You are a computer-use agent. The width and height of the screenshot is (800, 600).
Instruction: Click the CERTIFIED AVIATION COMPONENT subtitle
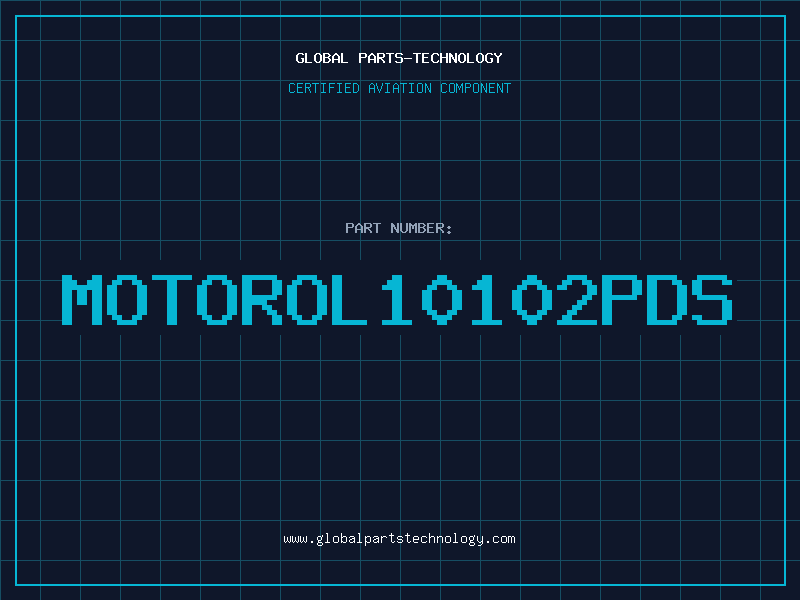click(x=399, y=88)
